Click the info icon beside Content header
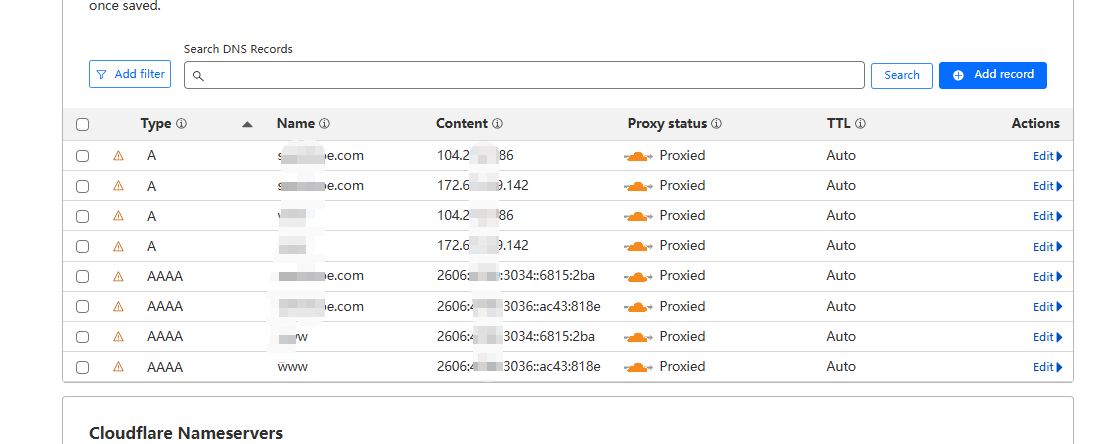1110x444 pixels. [497, 124]
